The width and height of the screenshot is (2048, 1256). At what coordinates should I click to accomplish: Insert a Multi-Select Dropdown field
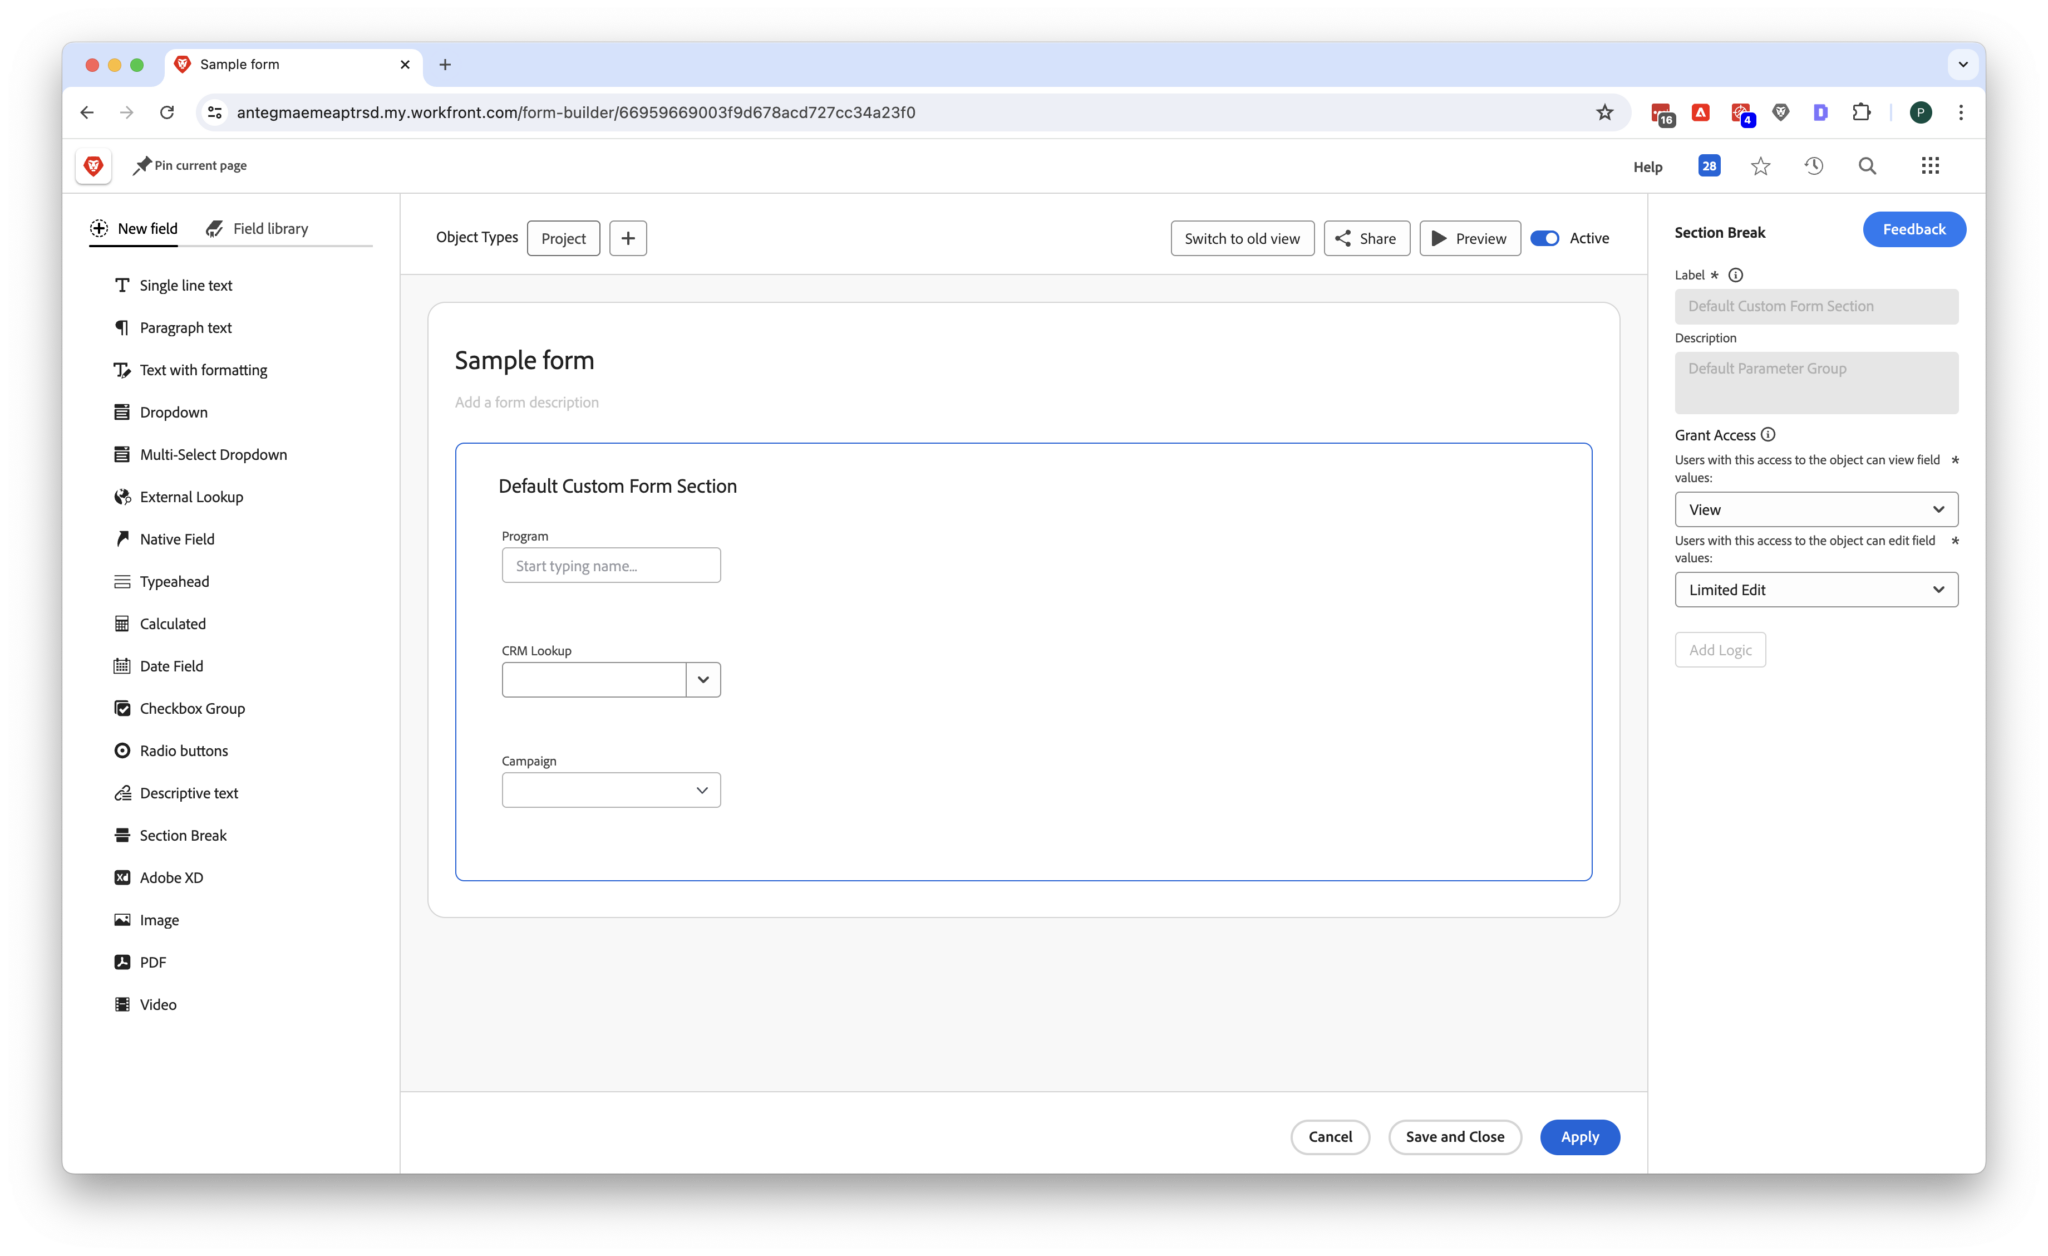pyautogui.click(x=212, y=454)
